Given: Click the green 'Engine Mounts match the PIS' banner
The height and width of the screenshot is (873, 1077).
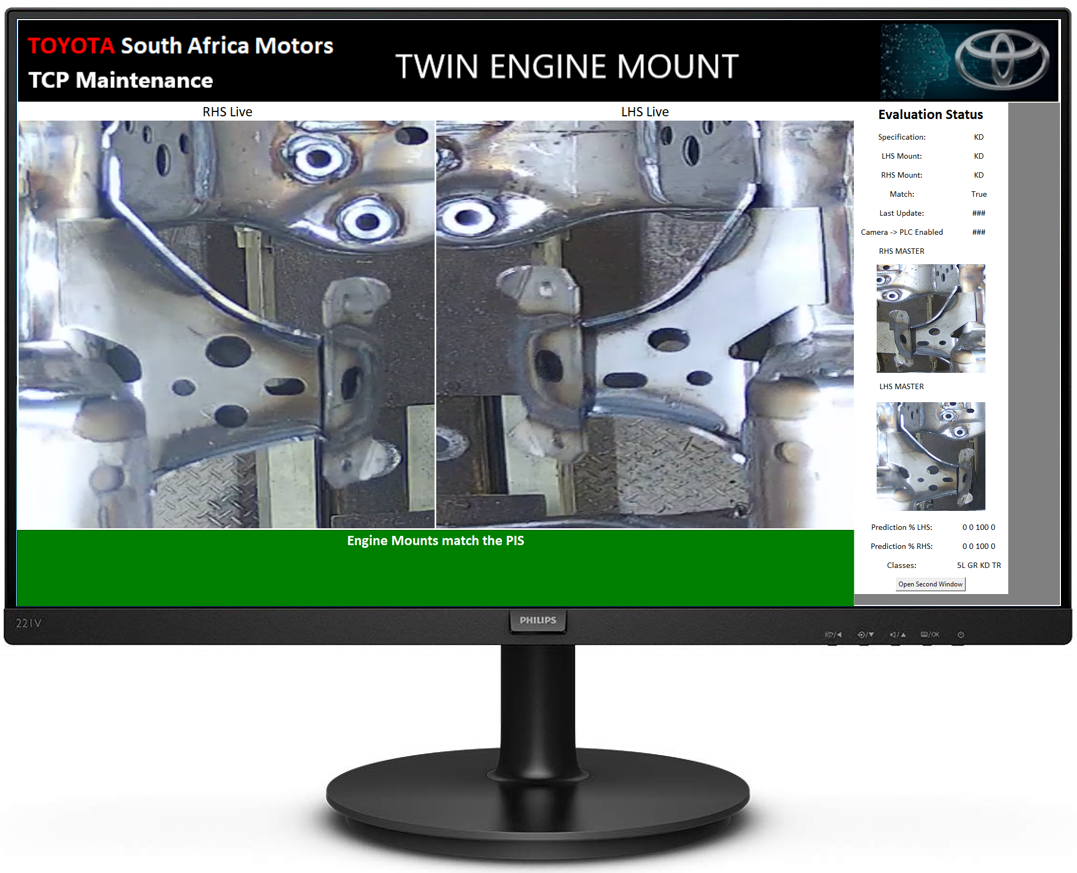Looking at the screenshot, I should 435,567.
